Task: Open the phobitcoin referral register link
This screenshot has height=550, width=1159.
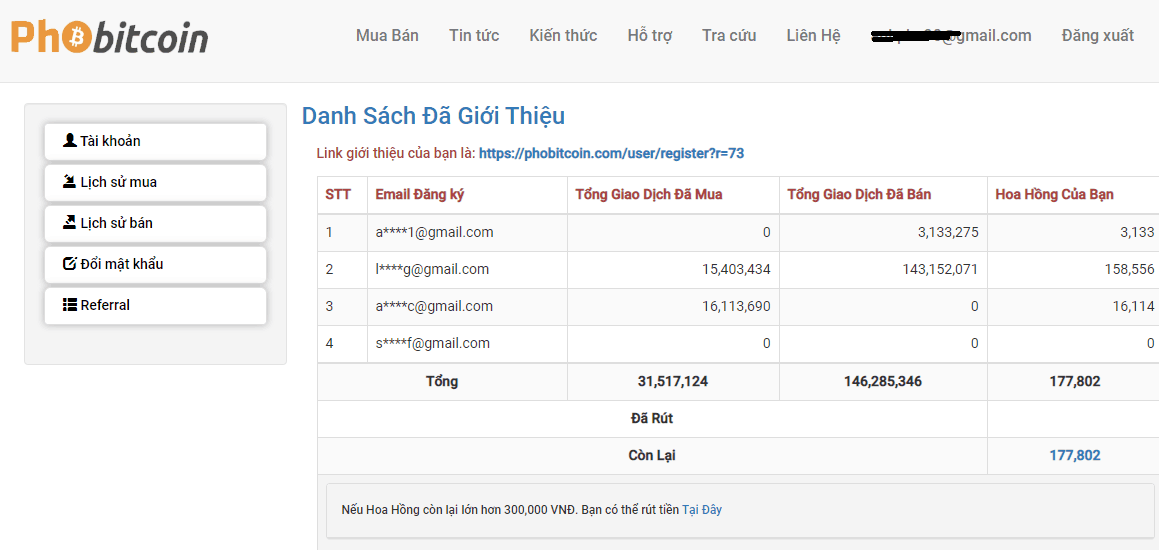Action: (611, 153)
